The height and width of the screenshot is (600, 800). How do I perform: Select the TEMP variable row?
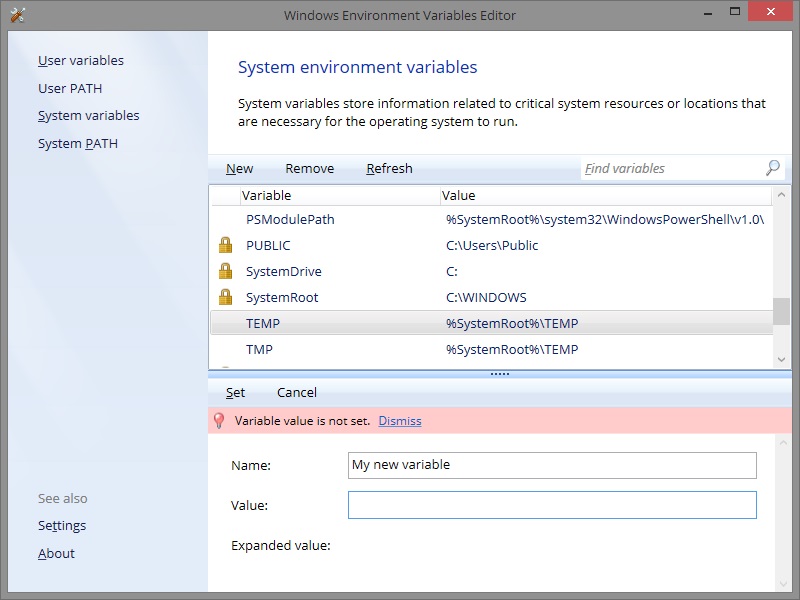coord(492,323)
